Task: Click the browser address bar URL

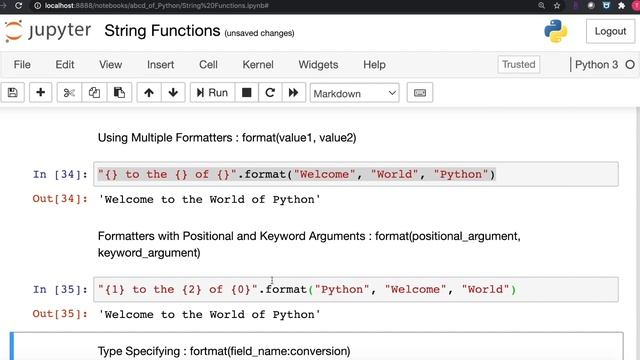Action: tap(157, 6)
